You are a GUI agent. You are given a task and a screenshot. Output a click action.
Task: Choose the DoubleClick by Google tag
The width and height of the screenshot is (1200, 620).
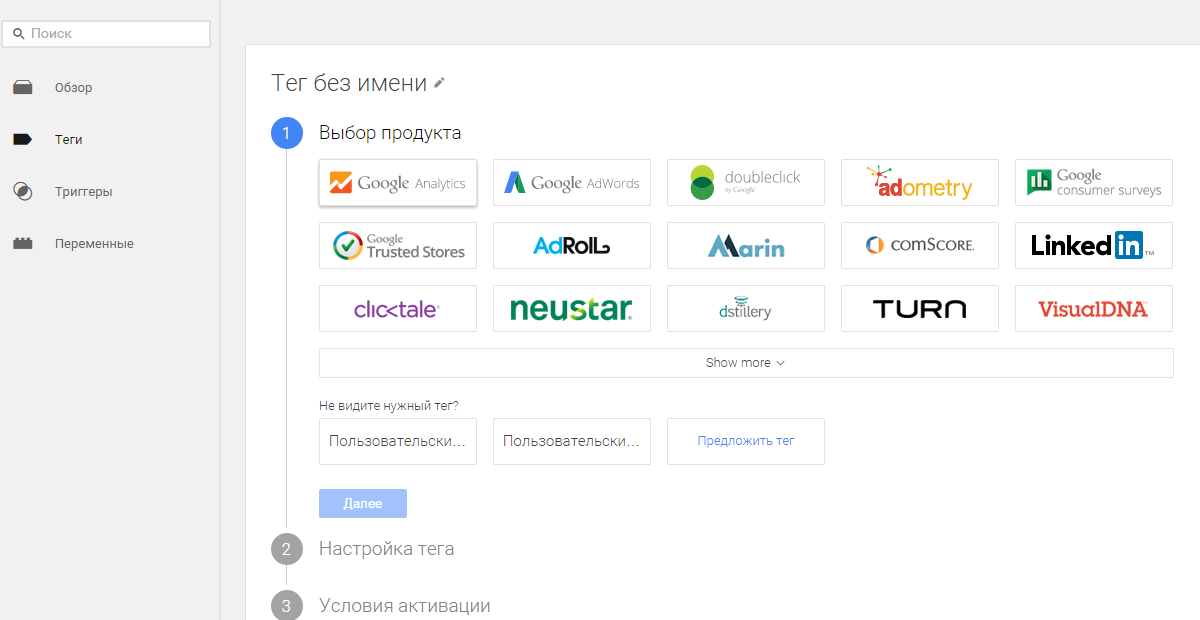coord(745,182)
